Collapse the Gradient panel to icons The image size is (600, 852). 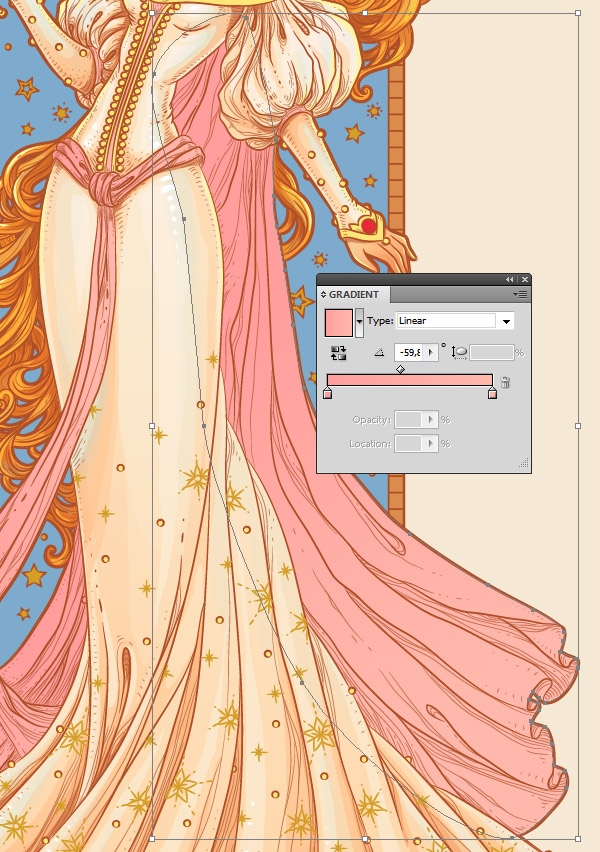pos(510,280)
